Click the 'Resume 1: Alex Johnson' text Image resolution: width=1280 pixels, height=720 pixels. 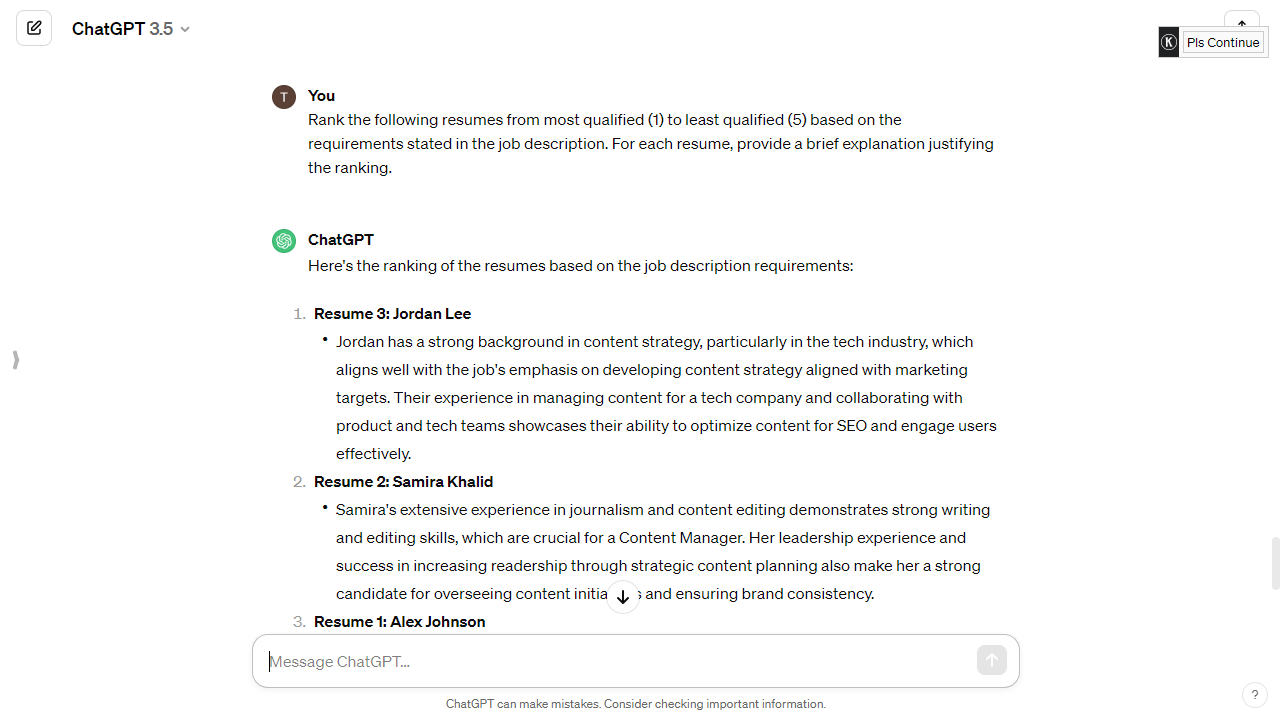pos(399,621)
